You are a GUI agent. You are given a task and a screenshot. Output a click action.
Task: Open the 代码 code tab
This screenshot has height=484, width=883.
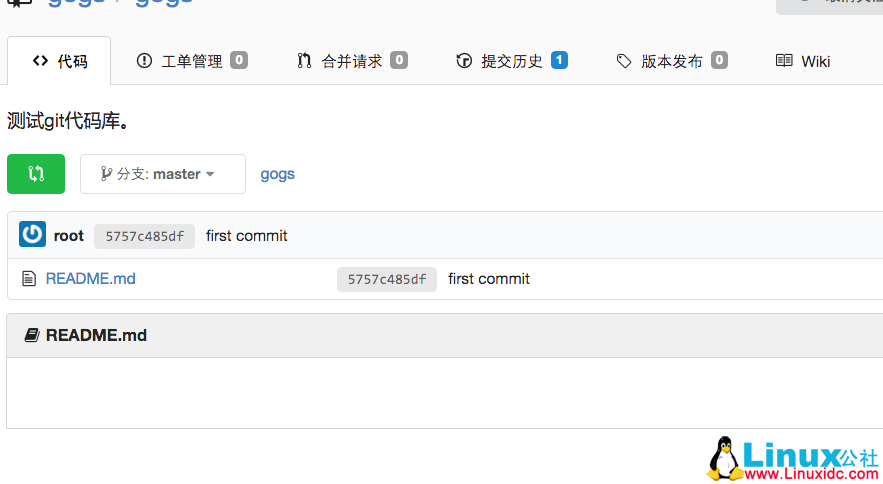pyautogui.click(x=59, y=61)
